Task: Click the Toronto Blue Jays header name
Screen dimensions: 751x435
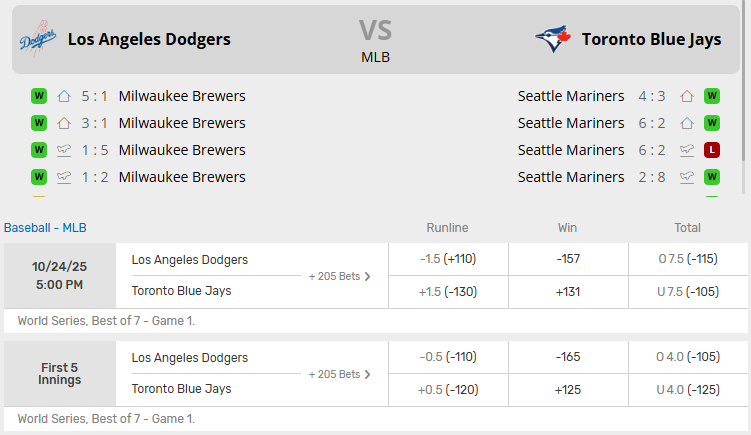Action: [653, 40]
